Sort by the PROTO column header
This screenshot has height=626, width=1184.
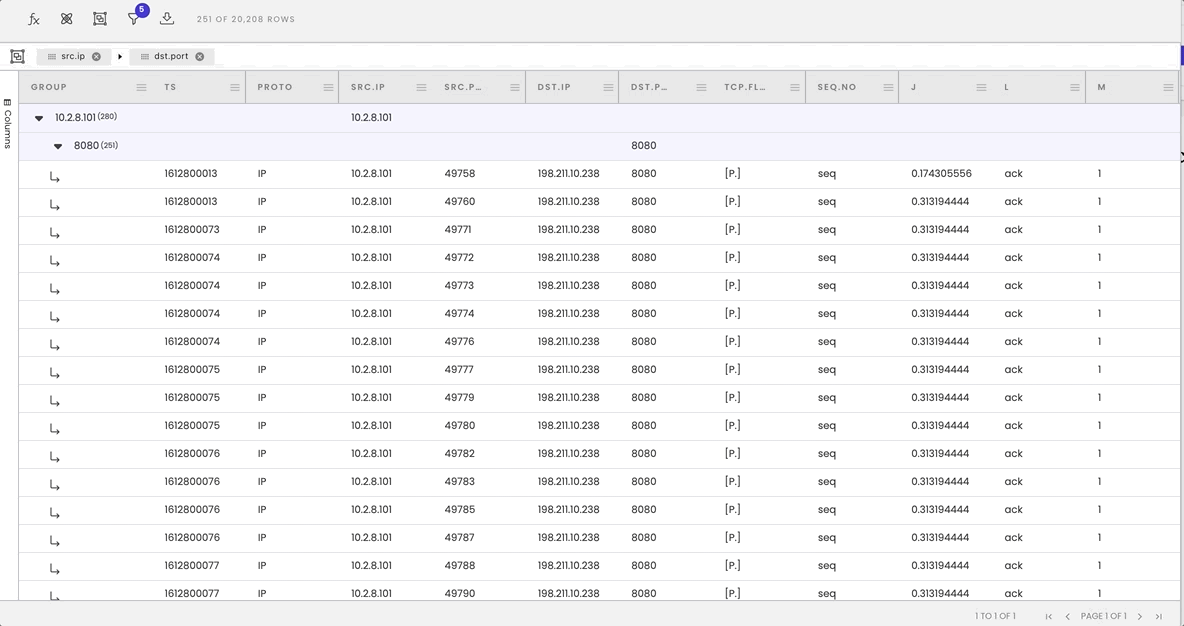point(275,88)
